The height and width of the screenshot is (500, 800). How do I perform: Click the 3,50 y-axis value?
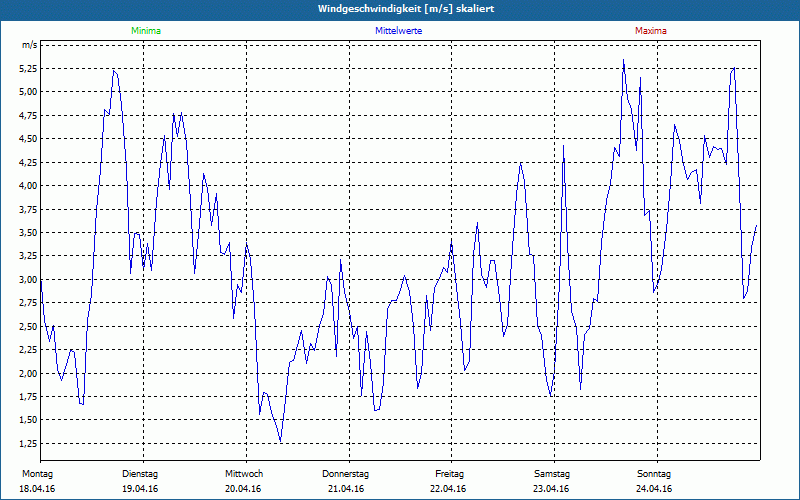click(x=29, y=233)
